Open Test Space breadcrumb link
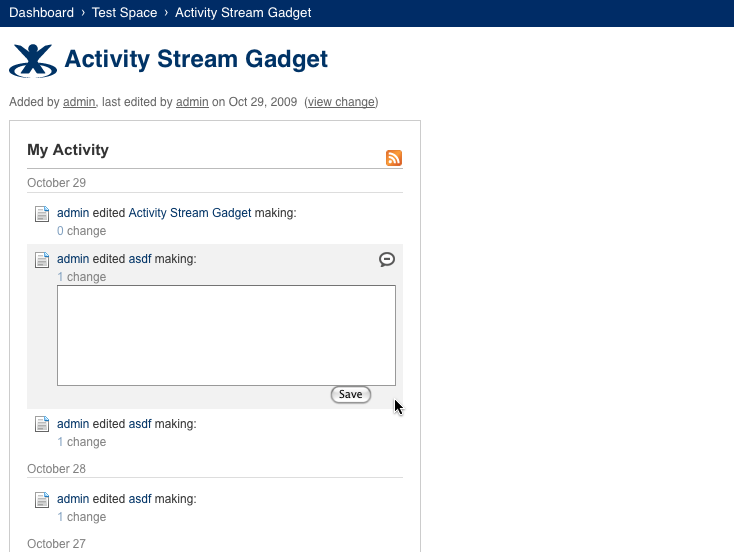 (124, 13)
